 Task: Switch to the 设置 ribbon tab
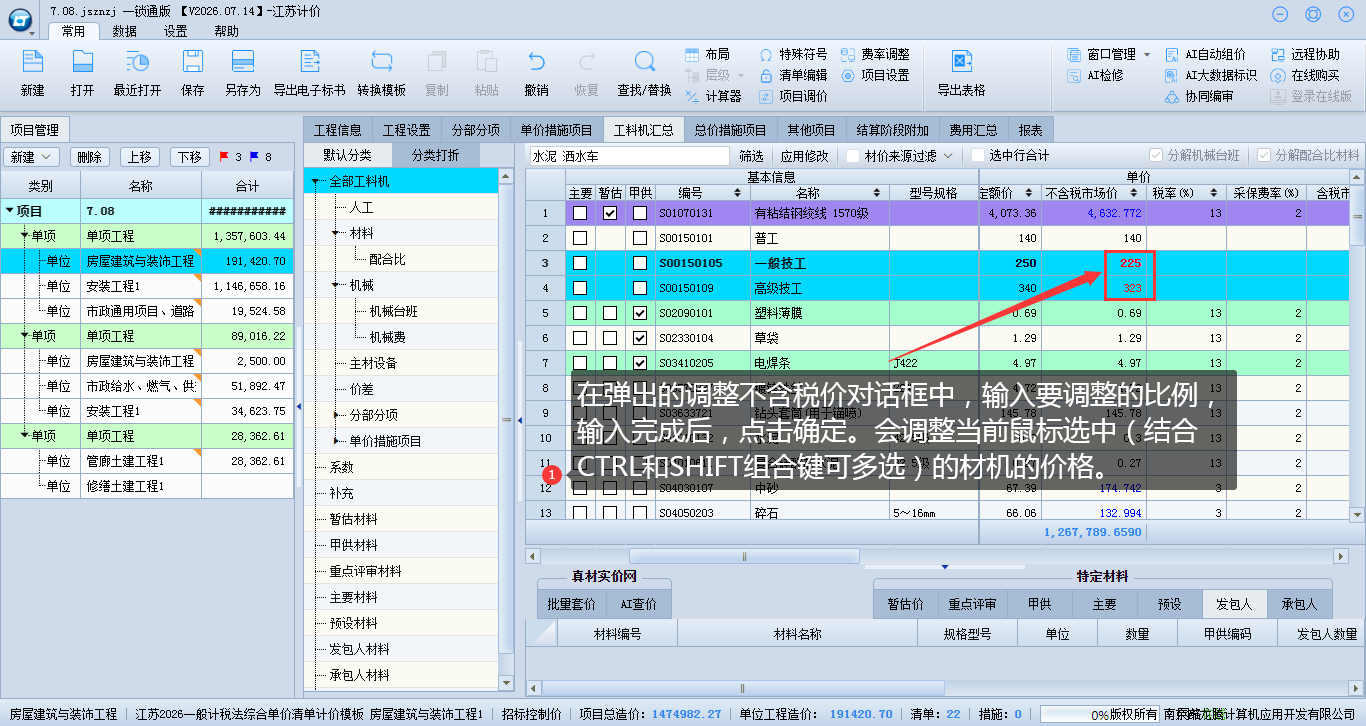[175, 31]
